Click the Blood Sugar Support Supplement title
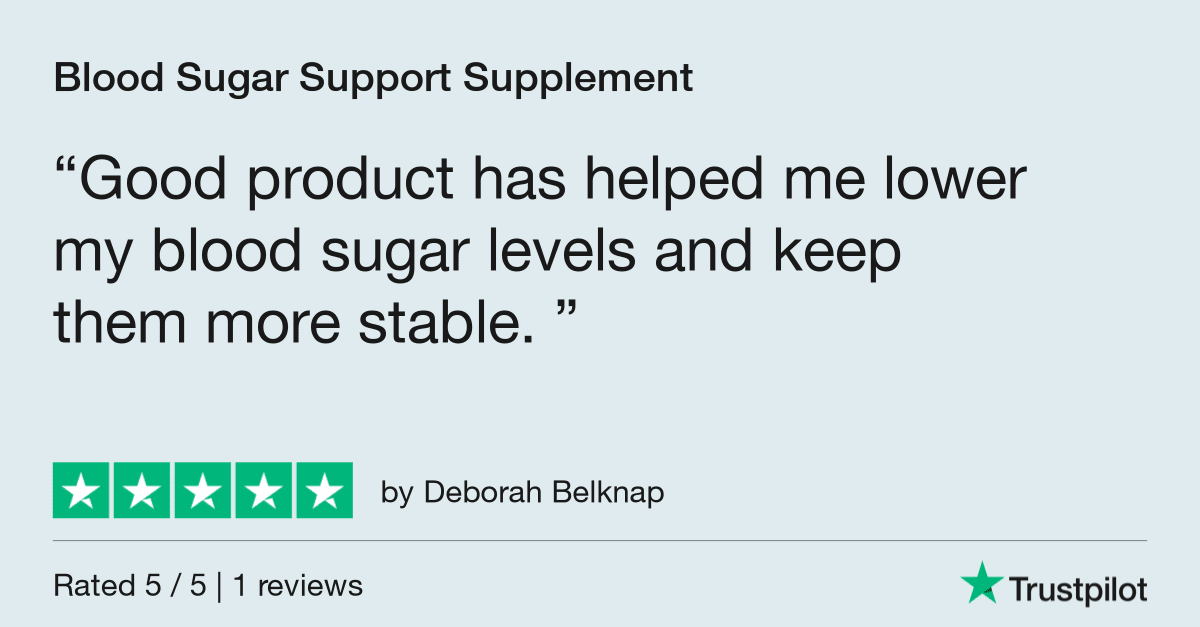 point(373,78)
